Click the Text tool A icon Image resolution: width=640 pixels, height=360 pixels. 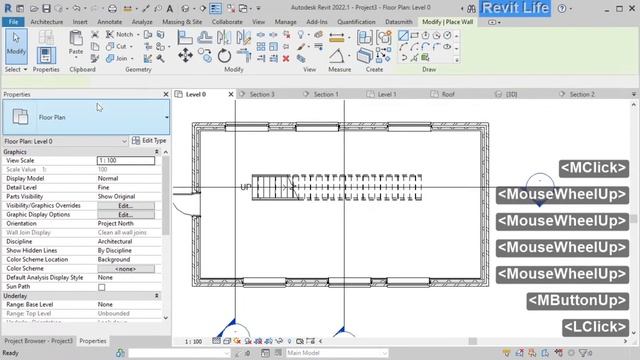(170, 8)
